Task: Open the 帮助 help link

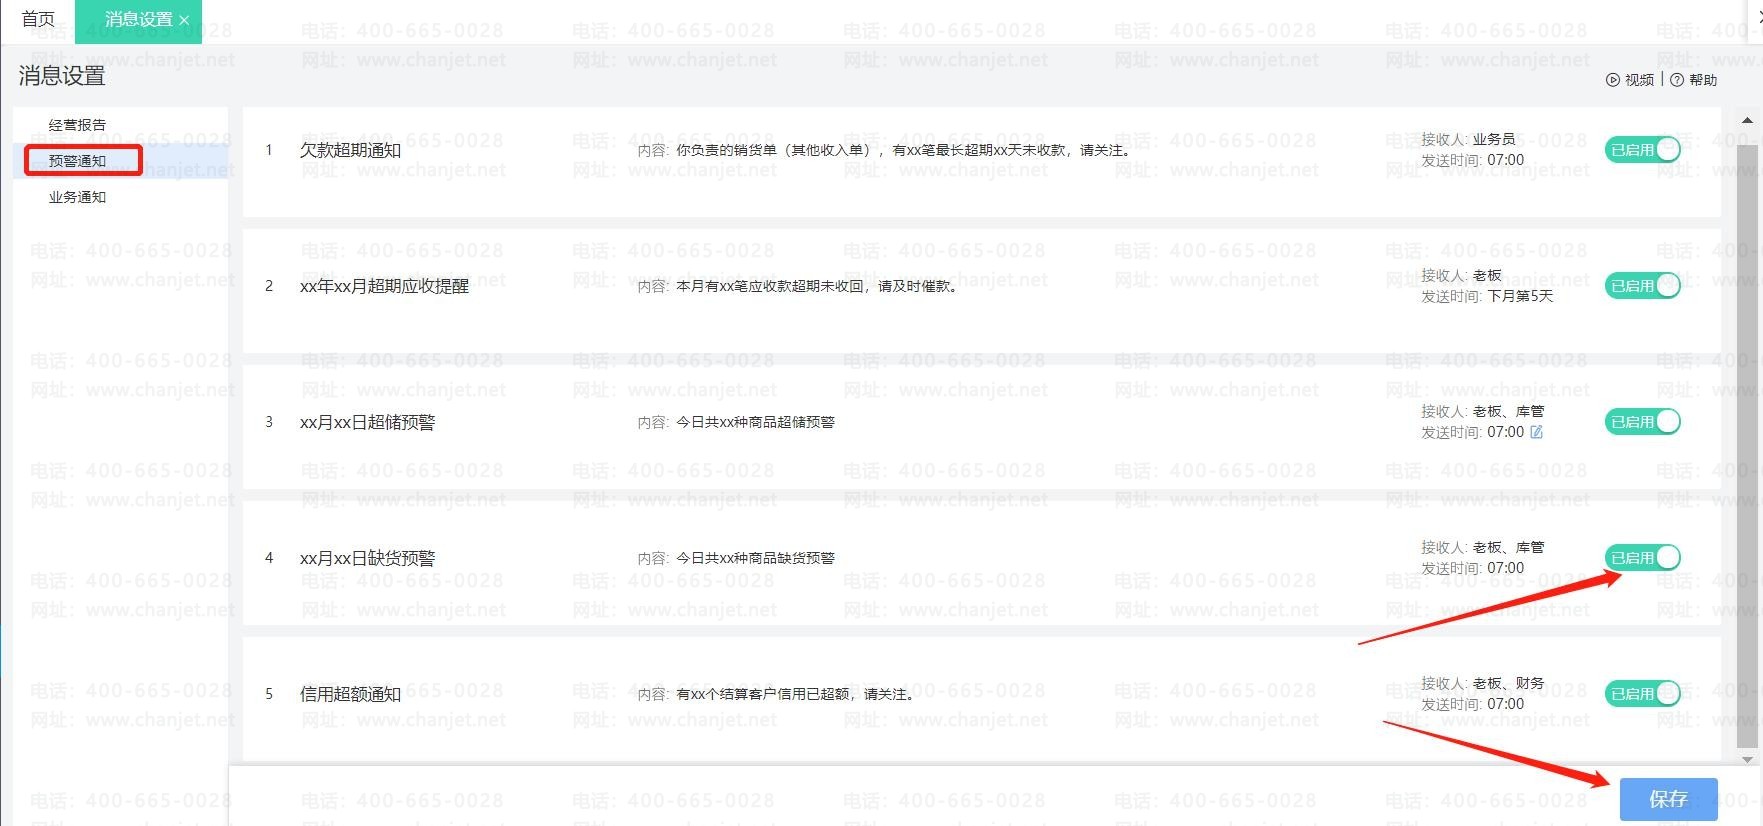Action: coord(1694,80)
